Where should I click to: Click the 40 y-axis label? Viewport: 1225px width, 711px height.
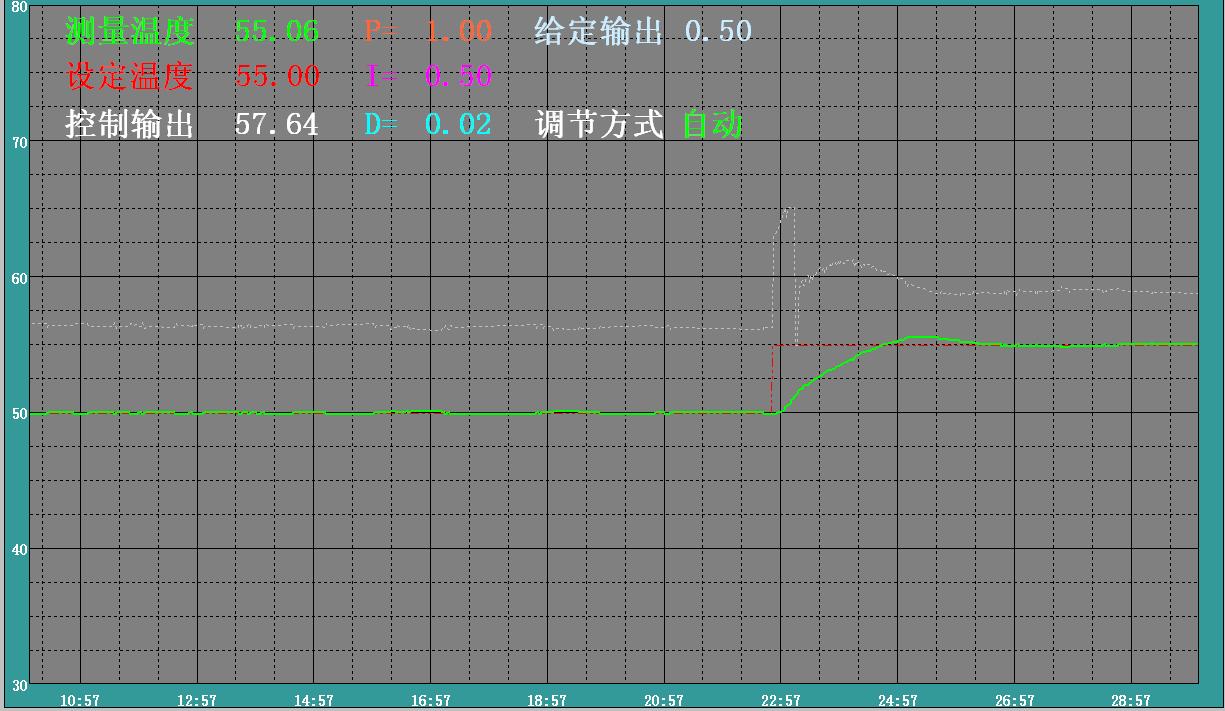tap(19, 549)
